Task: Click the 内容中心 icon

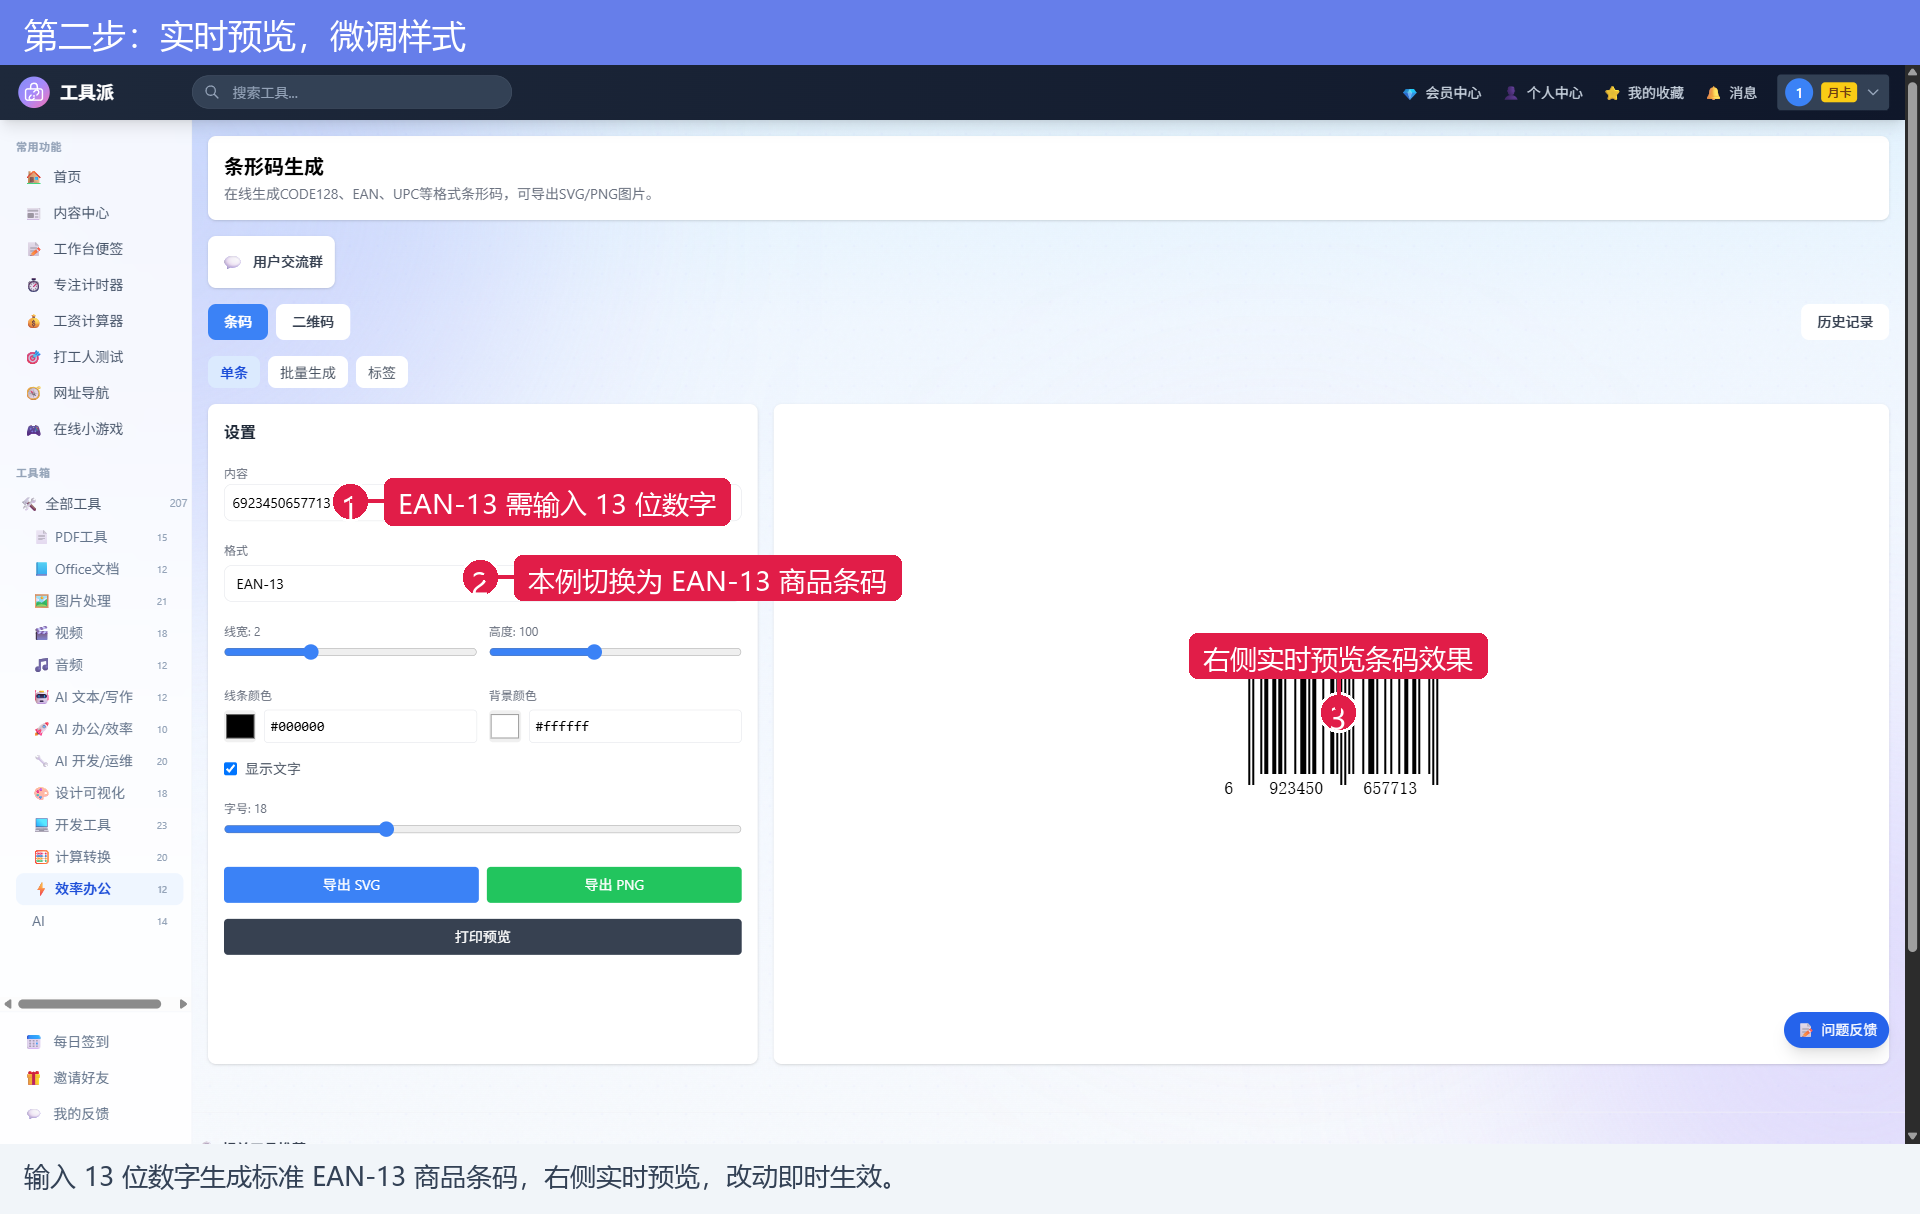Action: click(34, 213)
